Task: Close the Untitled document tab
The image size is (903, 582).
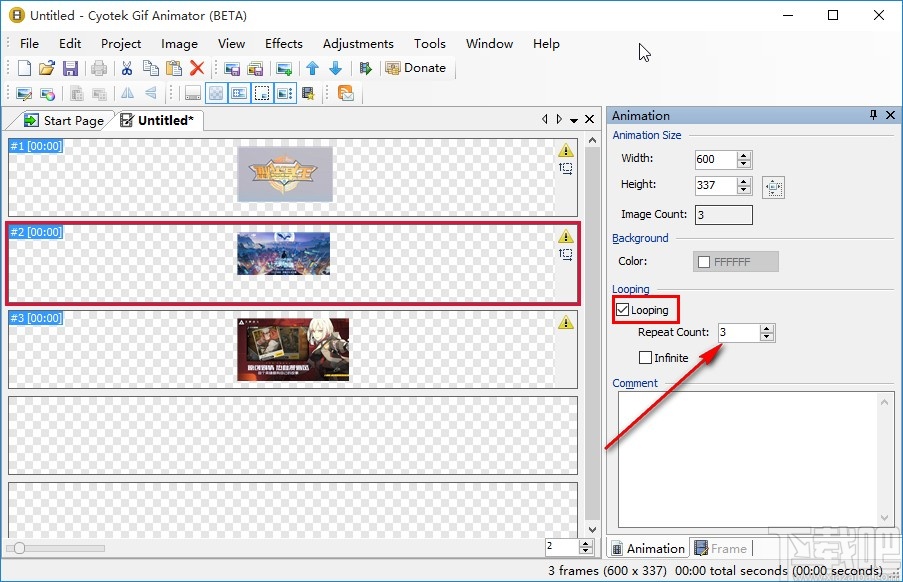Action: click(589, 119)
